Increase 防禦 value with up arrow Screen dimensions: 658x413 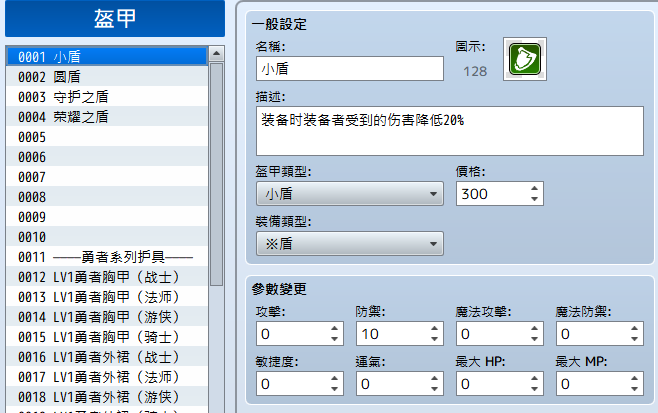point(434,328)
